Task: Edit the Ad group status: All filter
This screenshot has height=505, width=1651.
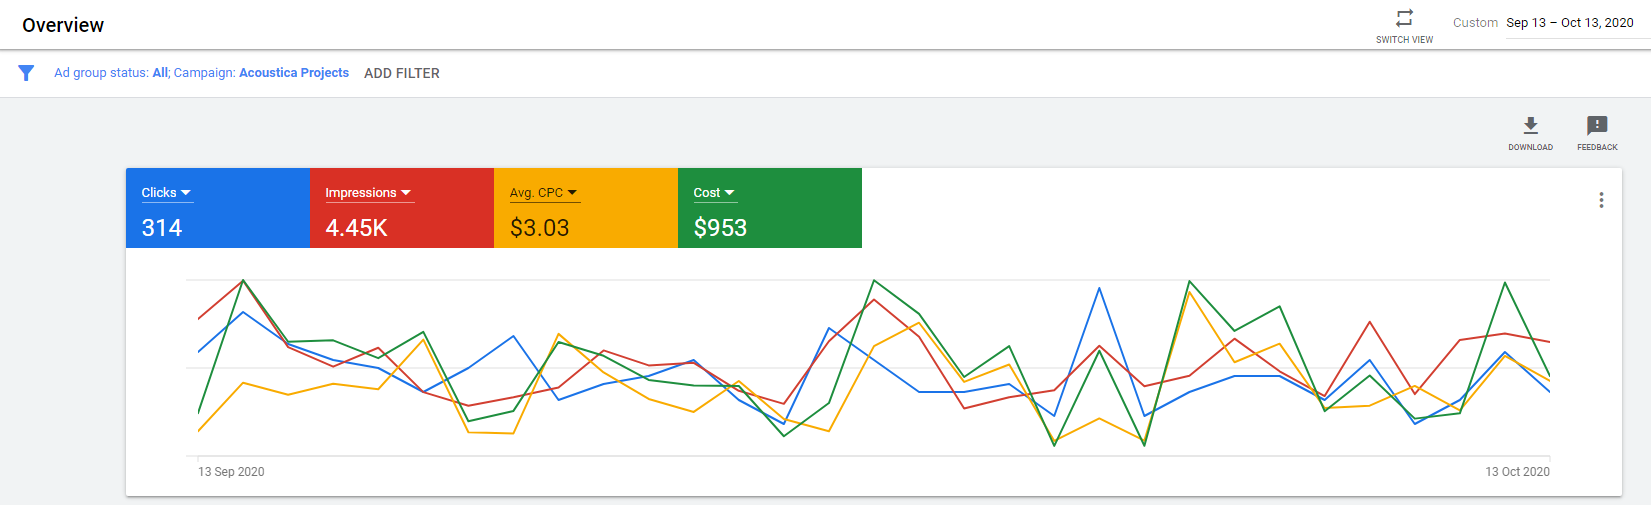Action: pos(111,73)
